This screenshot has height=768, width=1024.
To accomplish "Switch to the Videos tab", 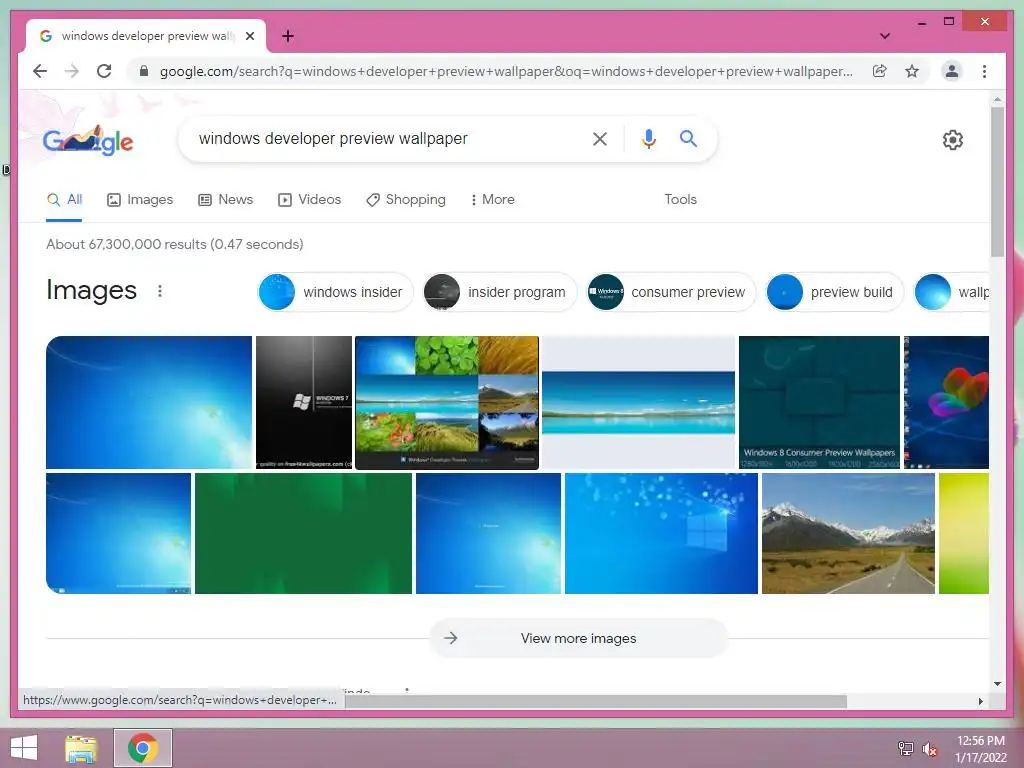I will 310,199.
